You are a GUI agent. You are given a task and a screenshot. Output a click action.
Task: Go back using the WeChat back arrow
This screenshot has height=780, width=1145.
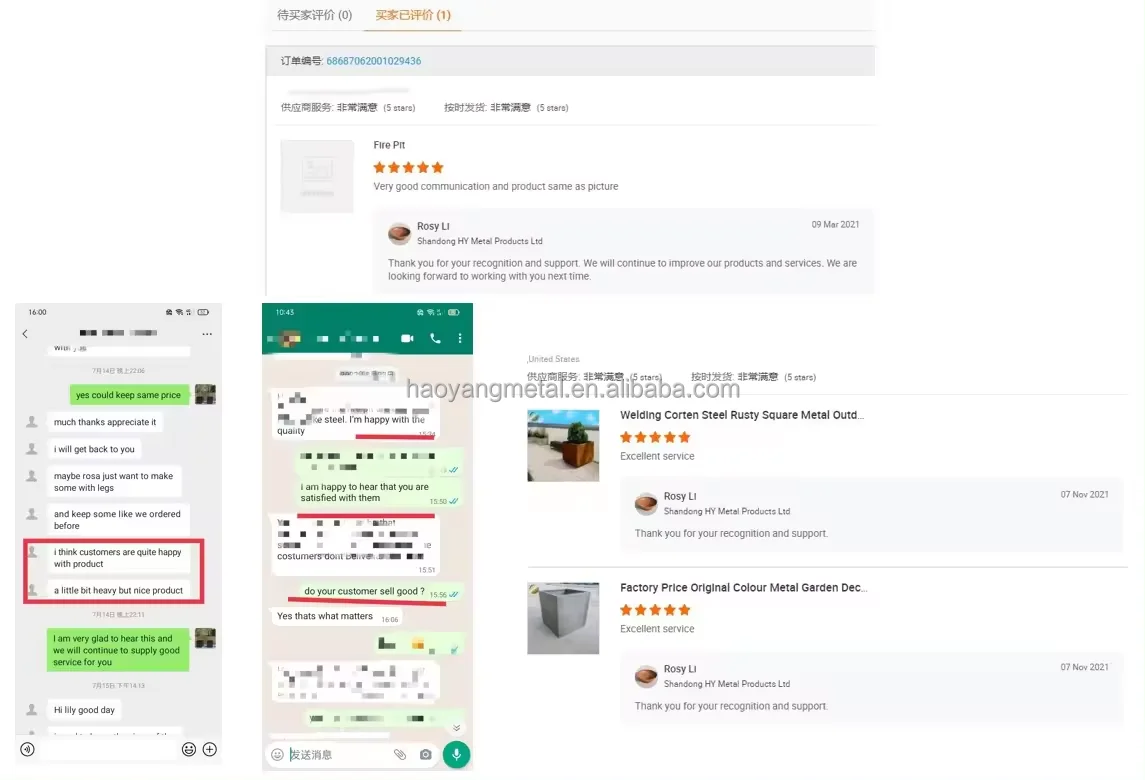click(25, 334)
